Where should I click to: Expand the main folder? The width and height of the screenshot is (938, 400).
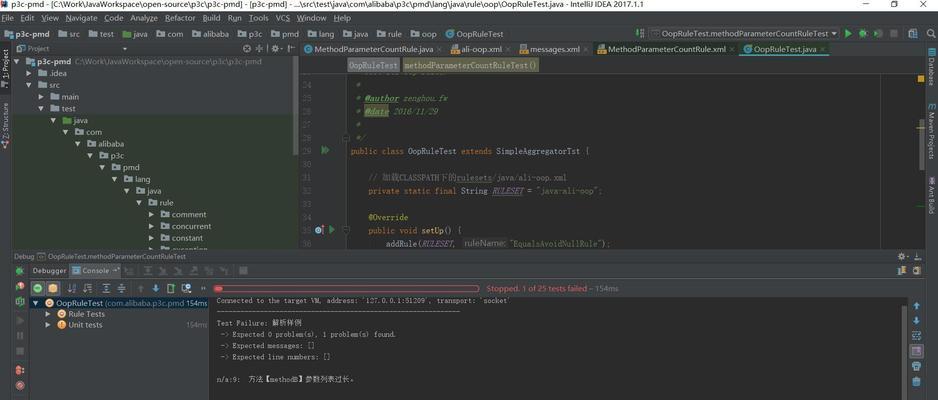tap(41, 96)
